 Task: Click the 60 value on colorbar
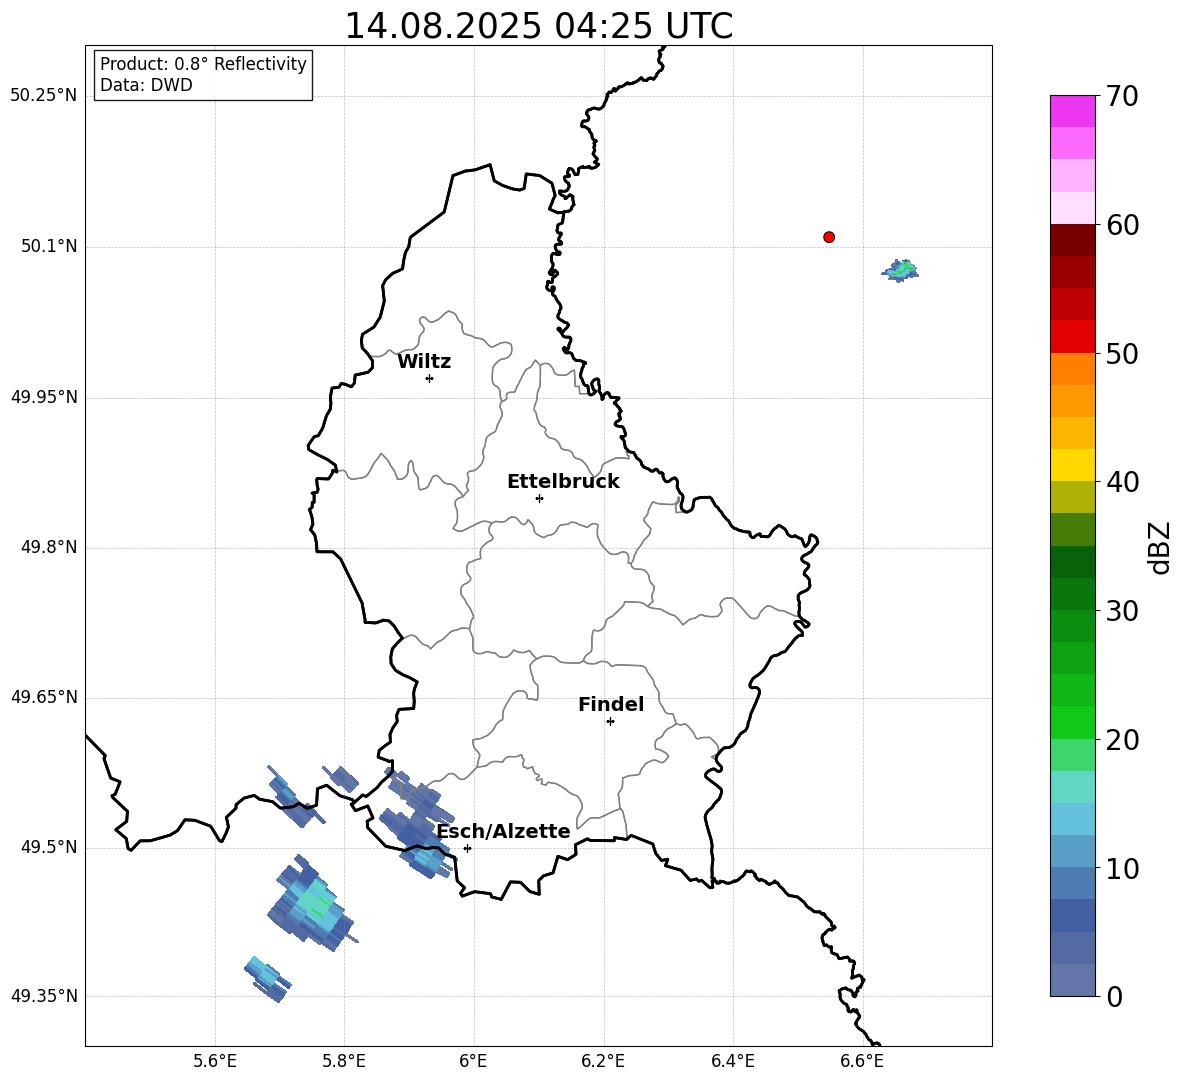(1122, 225)
